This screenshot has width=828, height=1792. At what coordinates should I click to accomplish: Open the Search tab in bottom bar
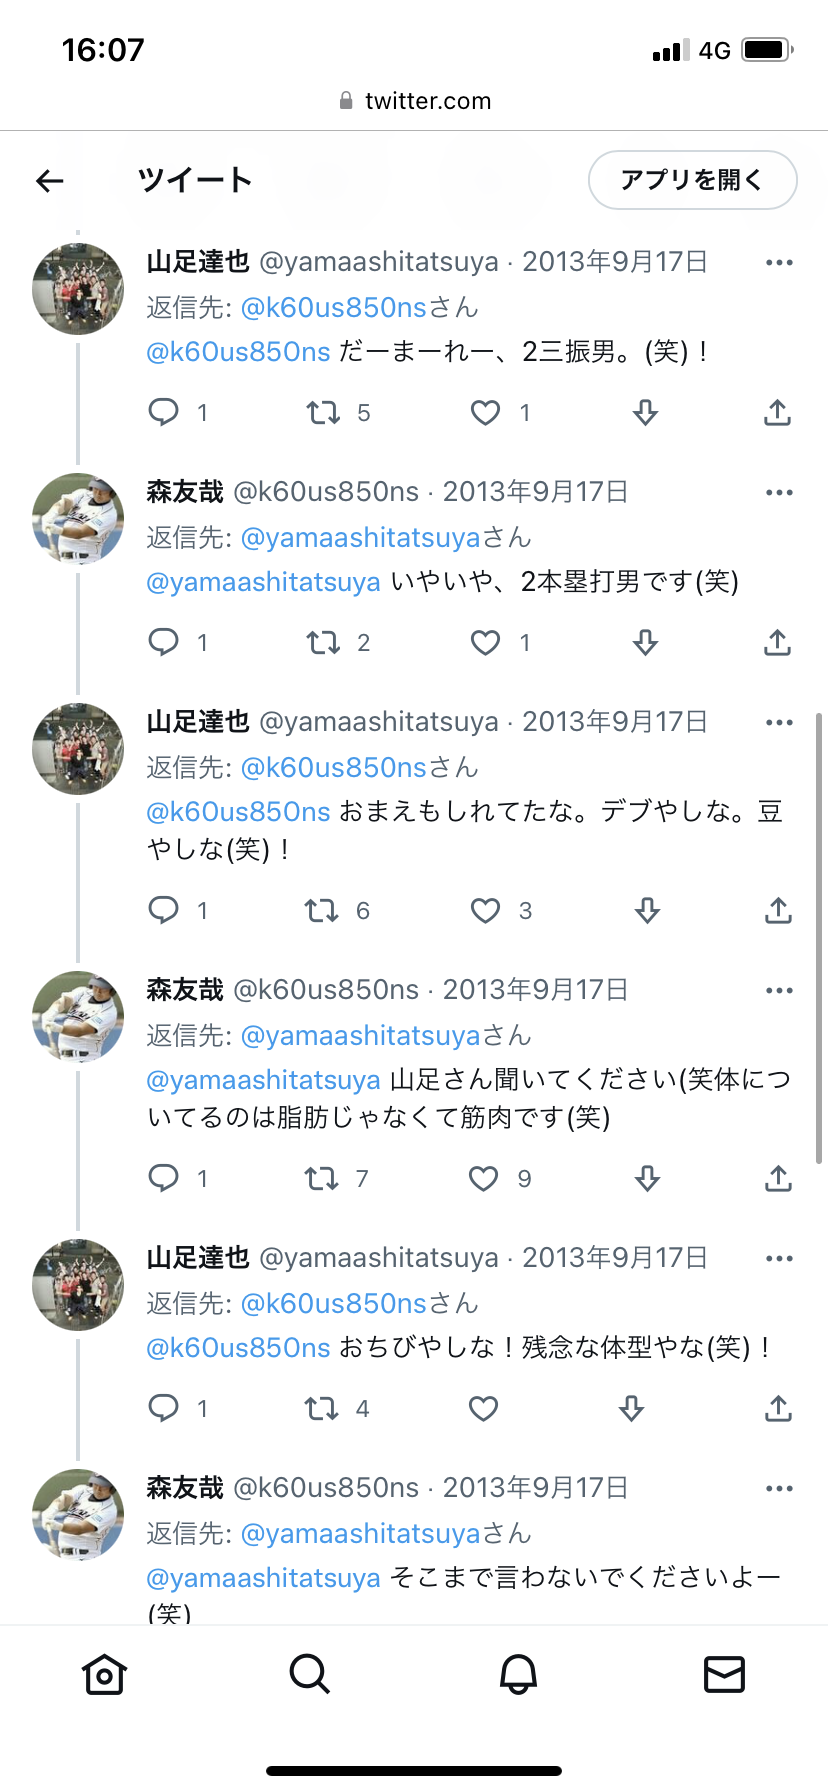point(310,1674)
